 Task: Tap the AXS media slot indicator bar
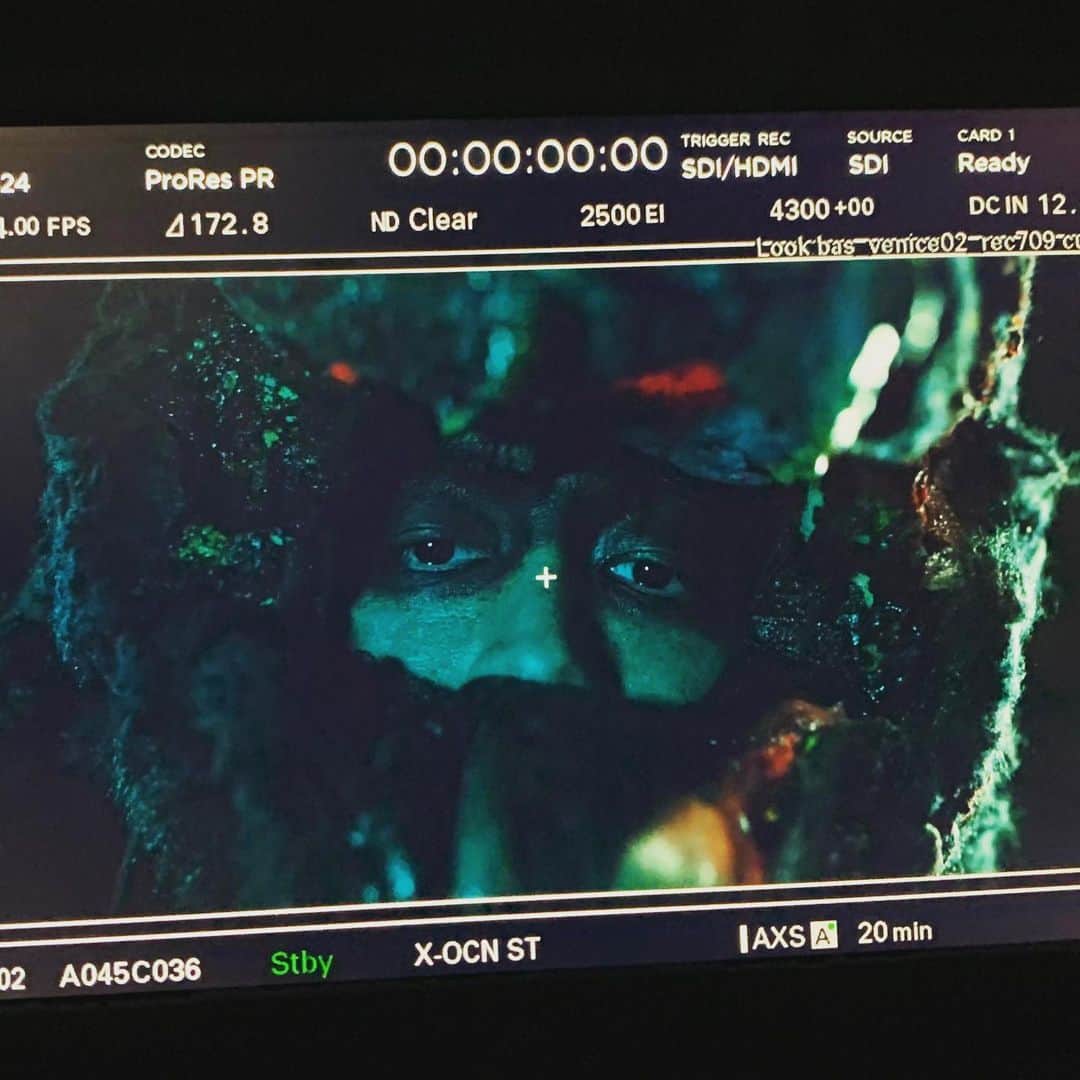coord(743,939)
